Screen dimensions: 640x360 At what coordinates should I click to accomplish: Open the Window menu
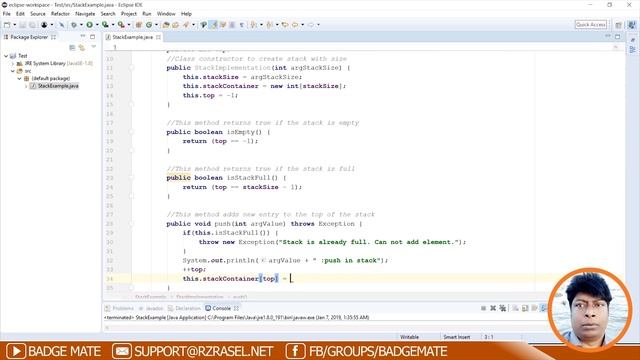[166, 14]
